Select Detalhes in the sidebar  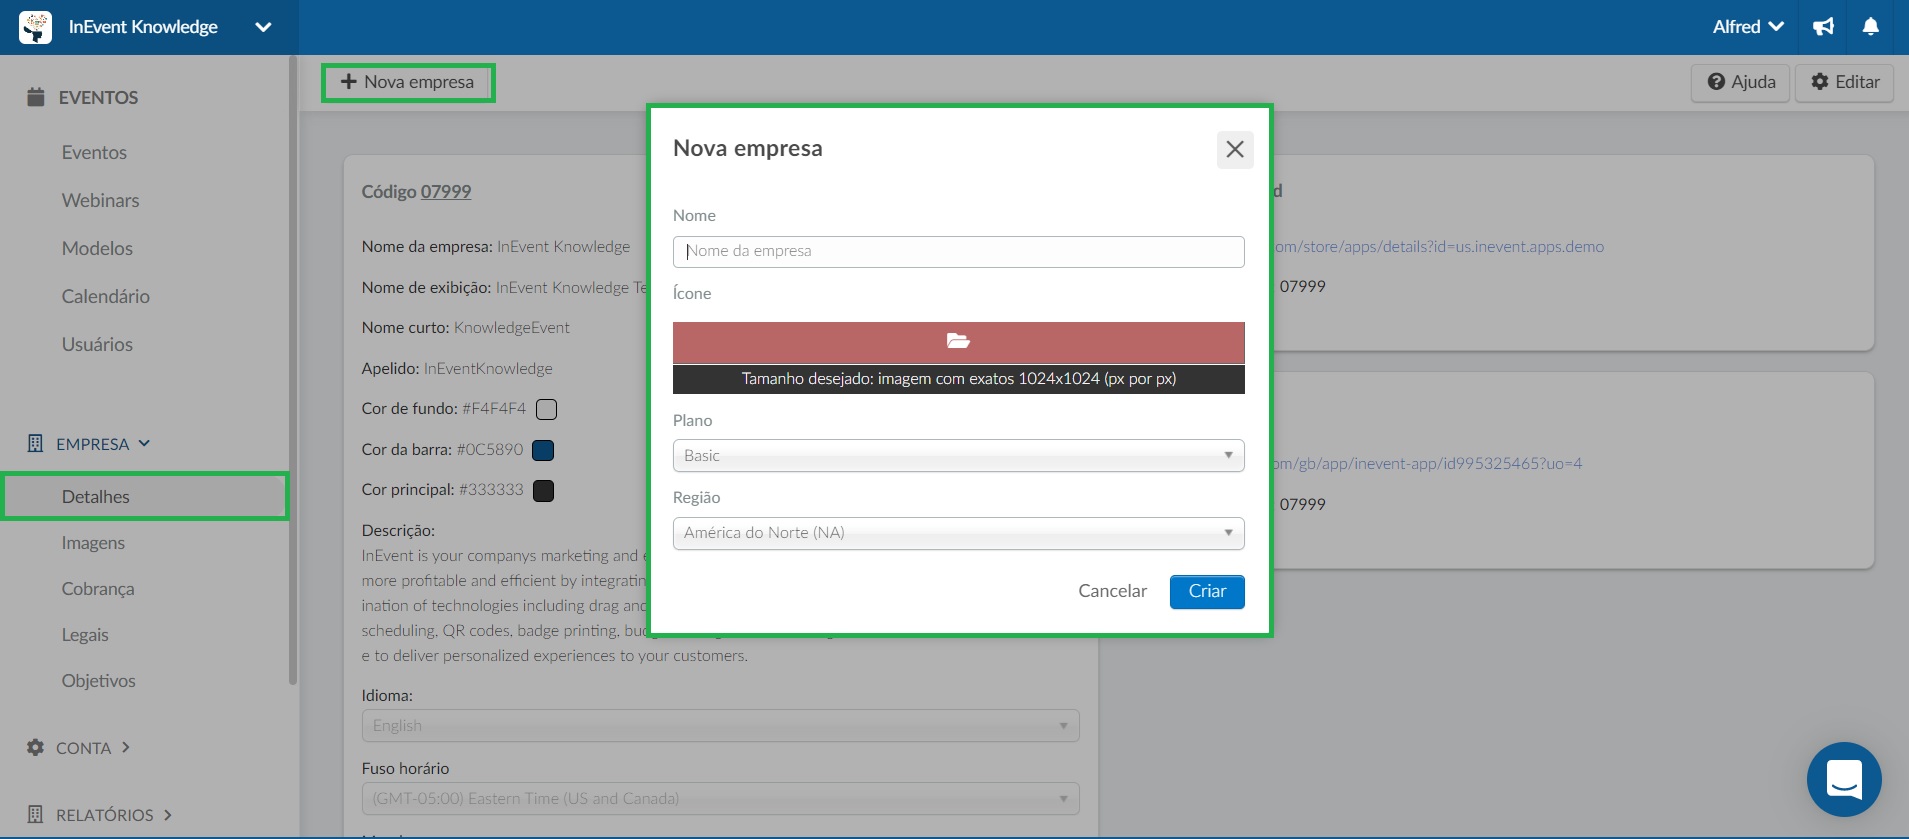145,496
